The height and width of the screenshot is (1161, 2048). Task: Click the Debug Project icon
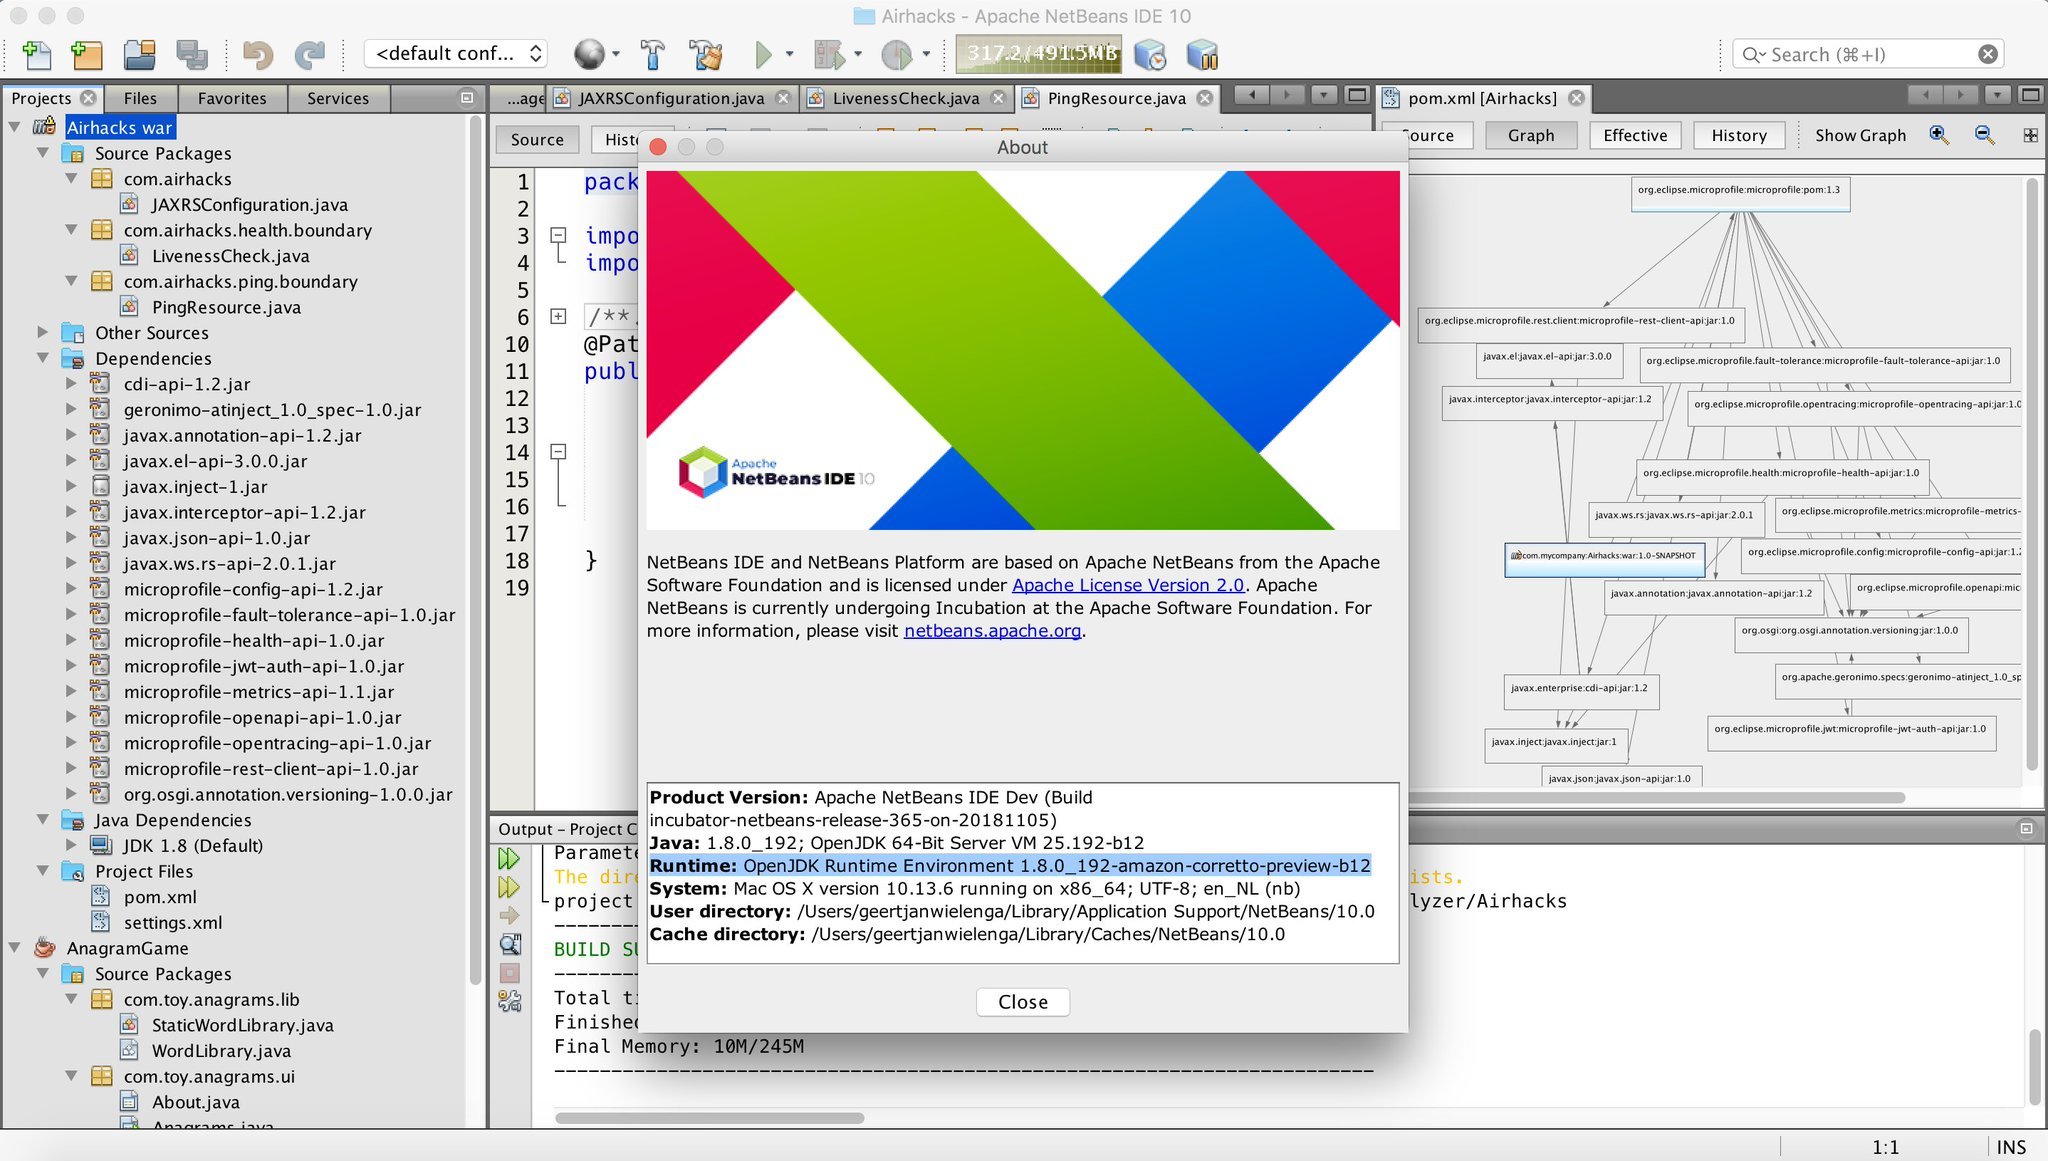point(829,54)
